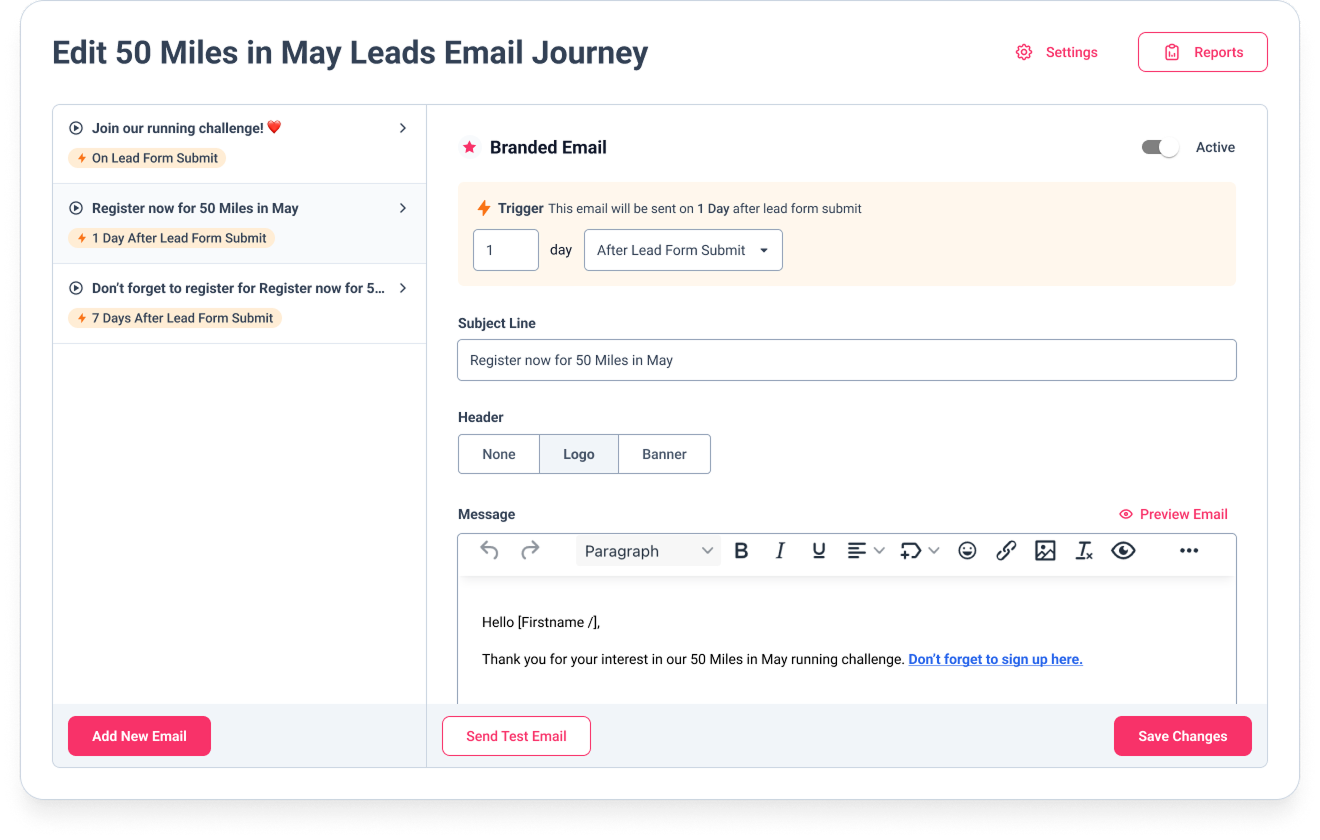Image resolution: width=1320 pixels, height=840 pixels.
Task: Click the red star beside Branded Email
Action: (x=469, y=148)
